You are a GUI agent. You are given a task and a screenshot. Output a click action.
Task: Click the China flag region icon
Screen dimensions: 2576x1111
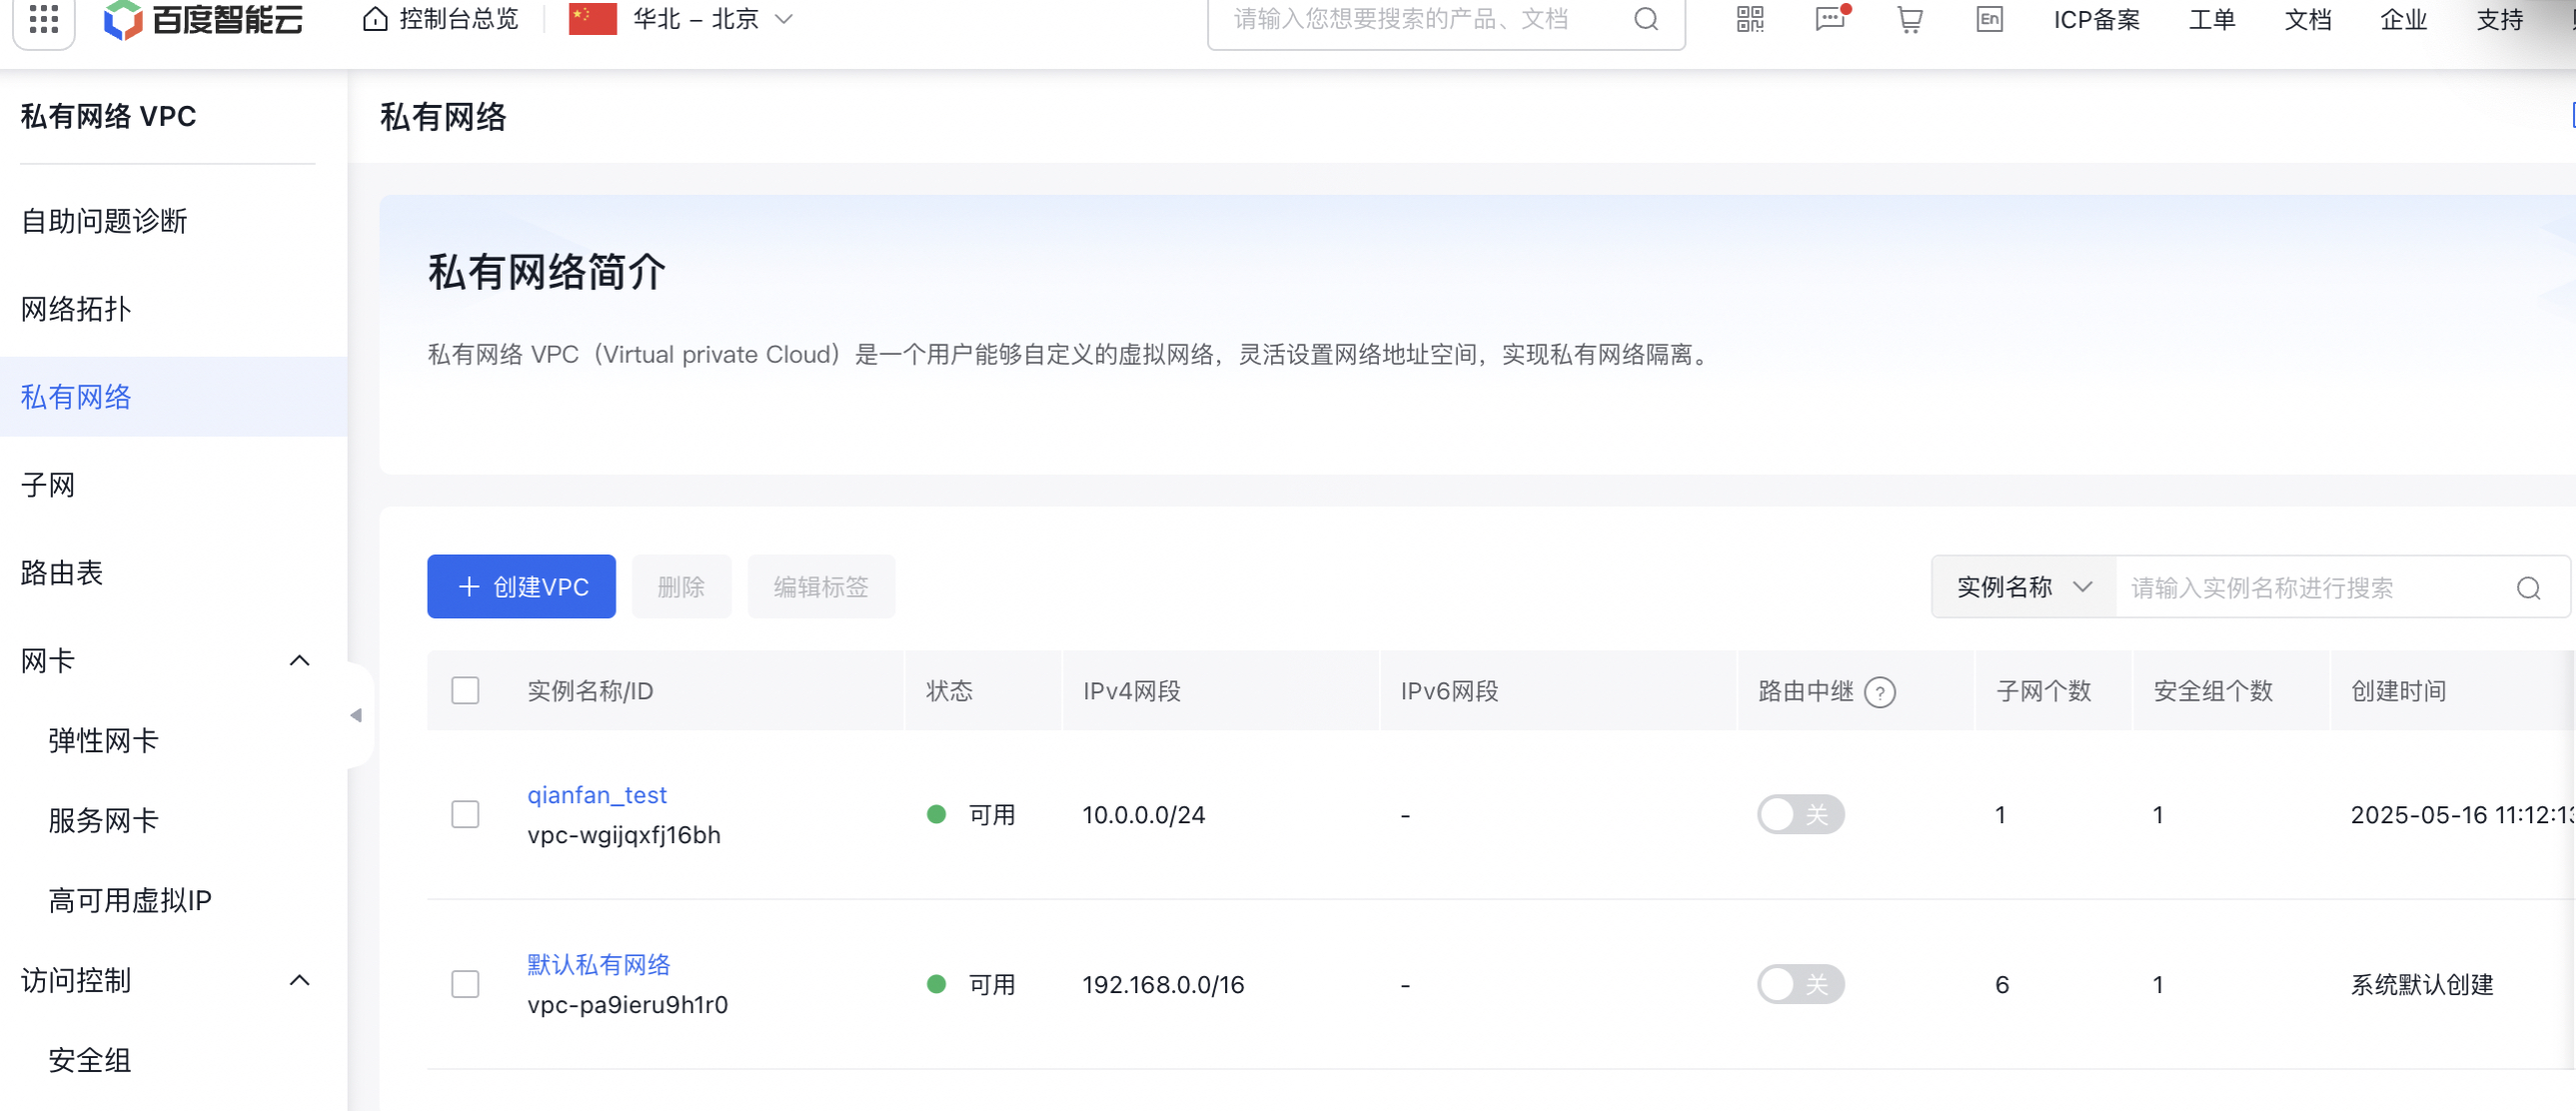tap(592, 19)
